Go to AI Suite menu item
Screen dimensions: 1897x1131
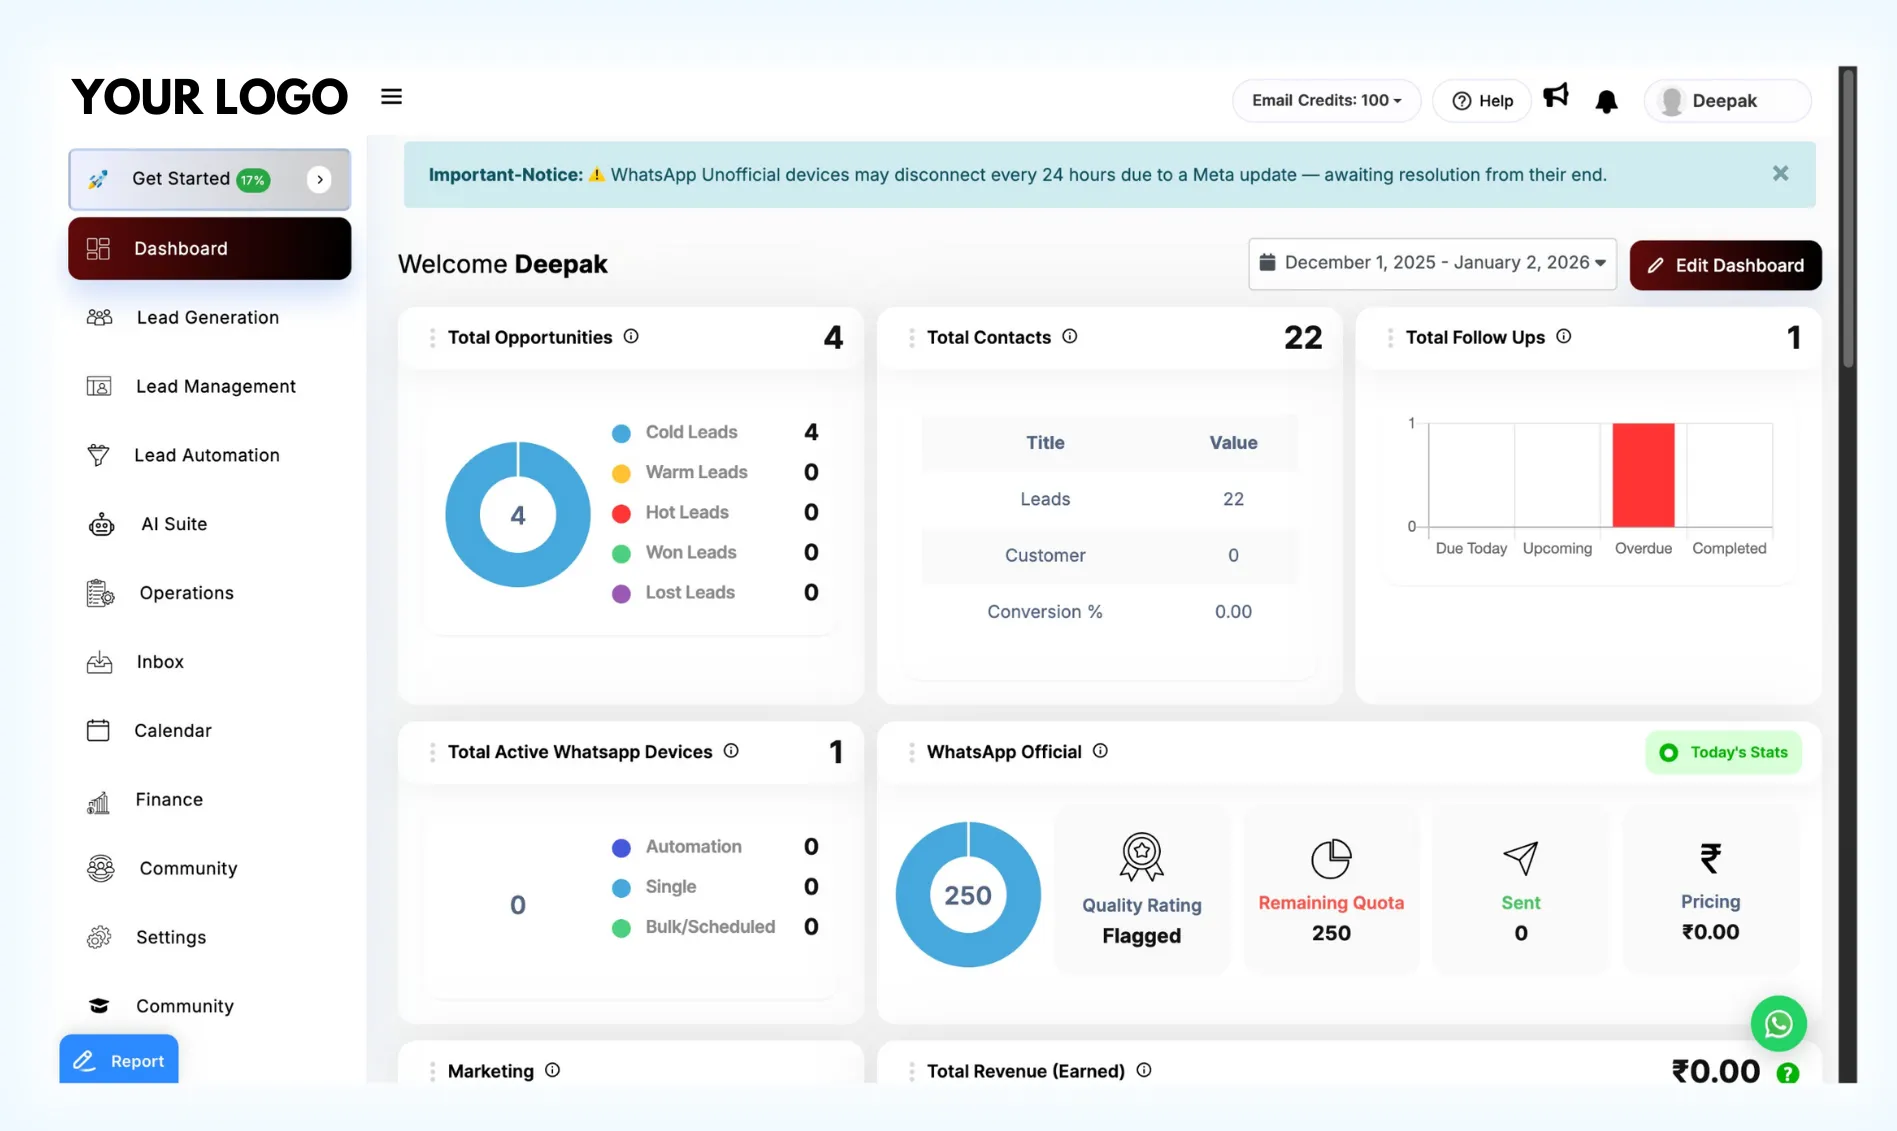[174, 524]
